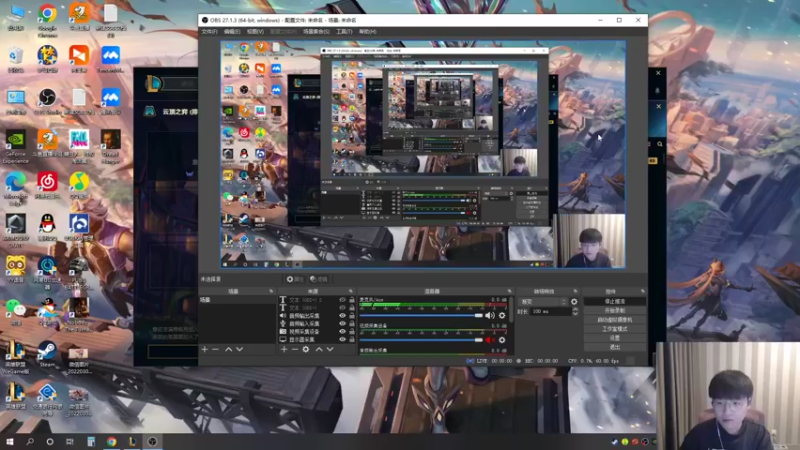Switch to League client on taskbar
This screenshot has height=450, width=800.
(132, 441)
